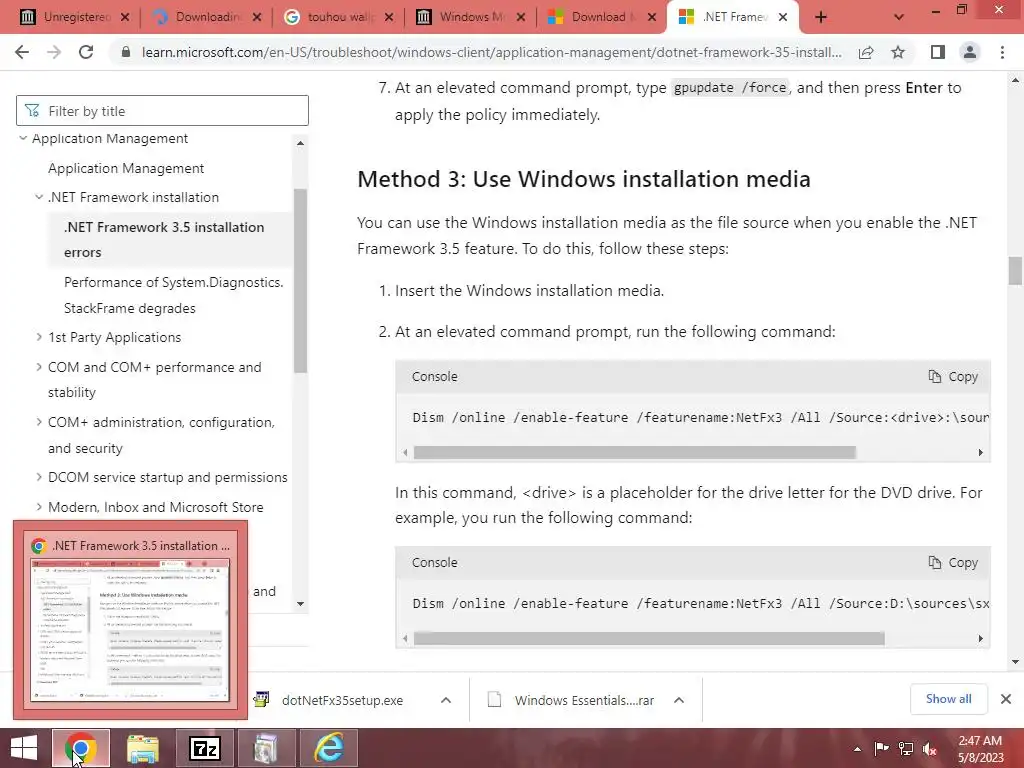Open 7-Zip from the taskbar
The width and height of the screenshot is (1024, 768).
pos(204,748)
